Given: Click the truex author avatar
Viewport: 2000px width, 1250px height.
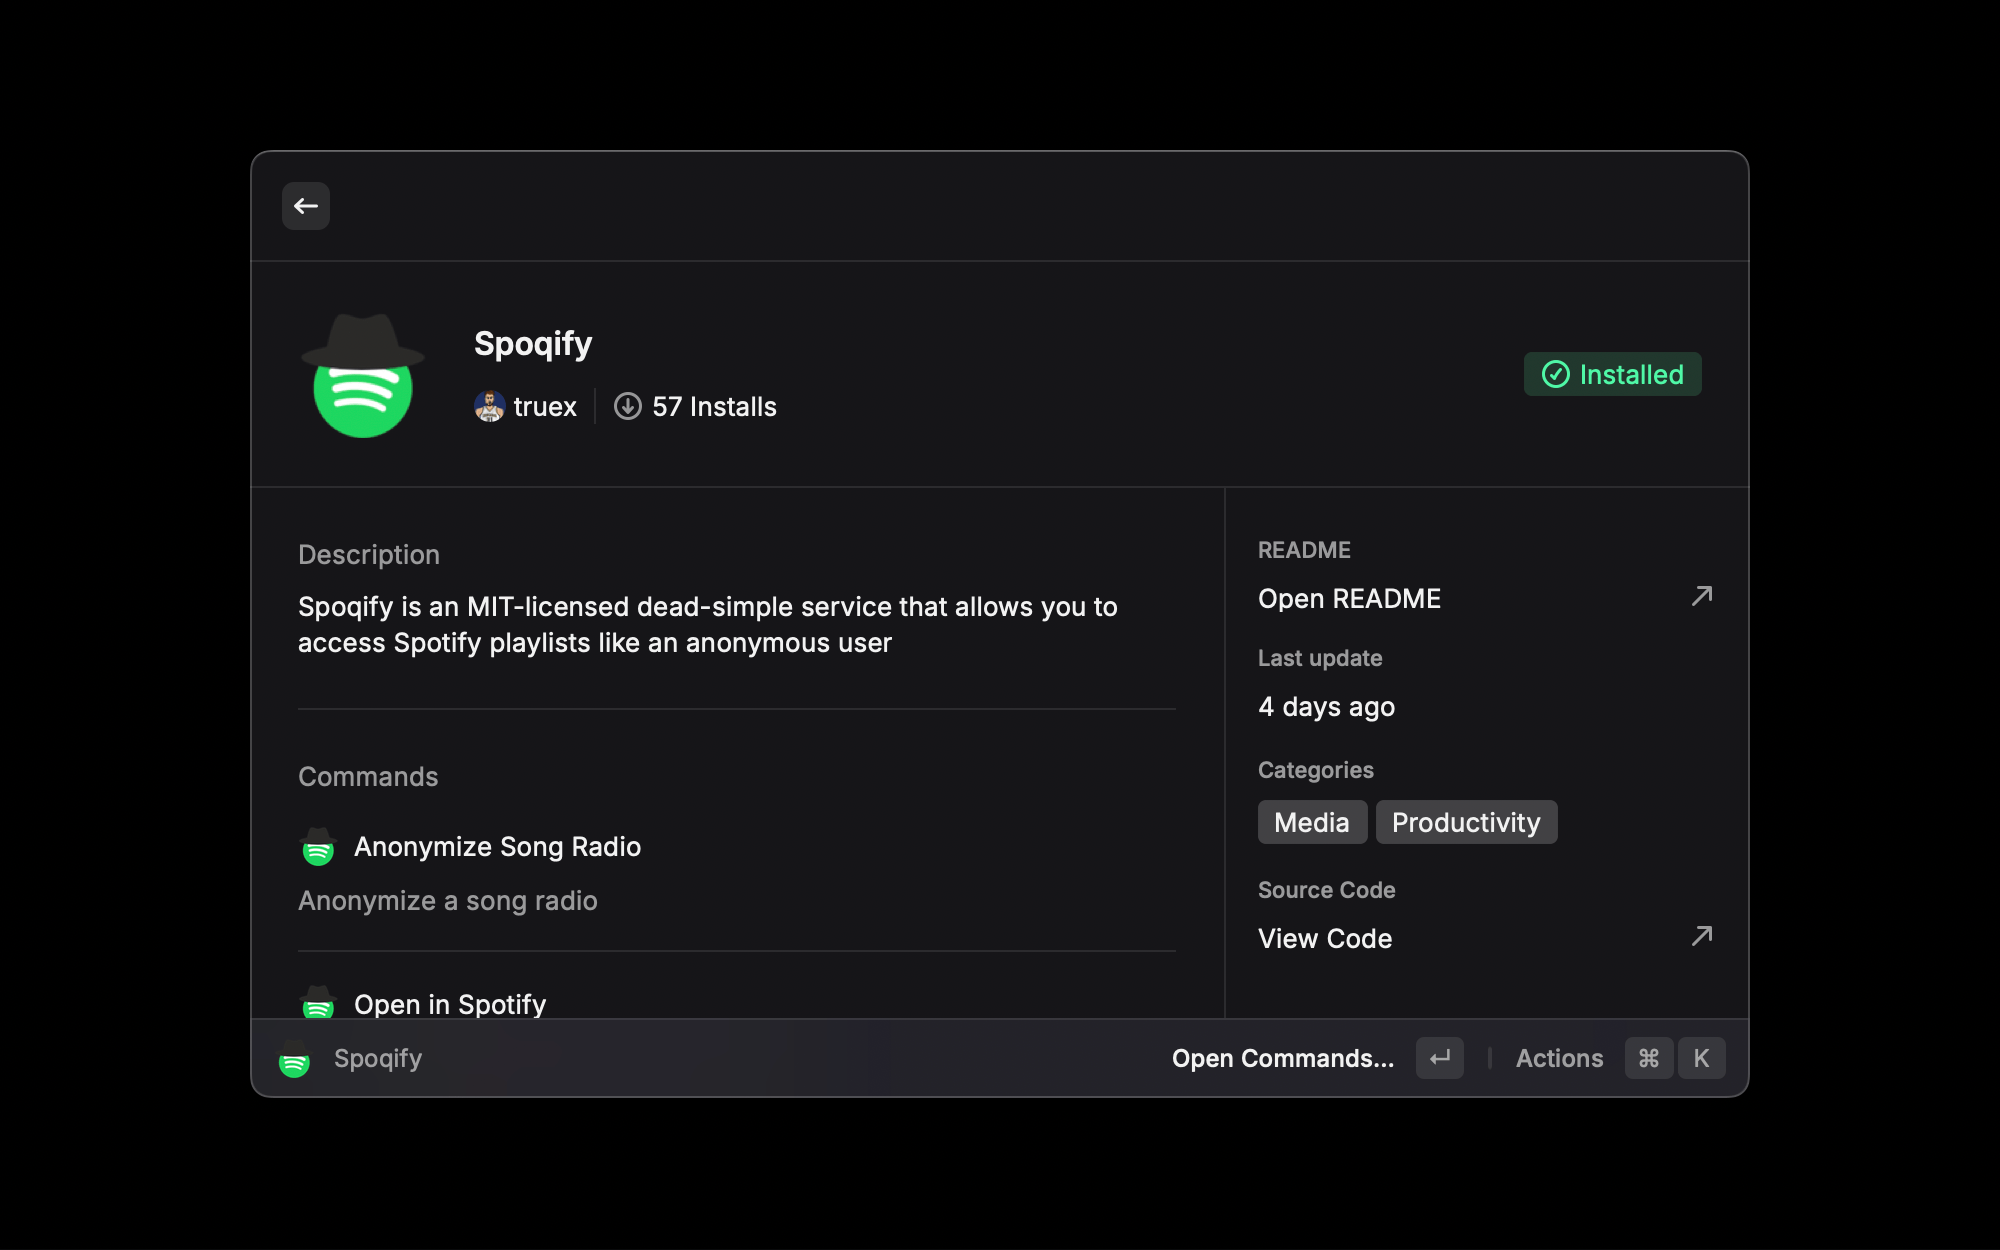Looking at the screenshot, I should click(489, 406).
